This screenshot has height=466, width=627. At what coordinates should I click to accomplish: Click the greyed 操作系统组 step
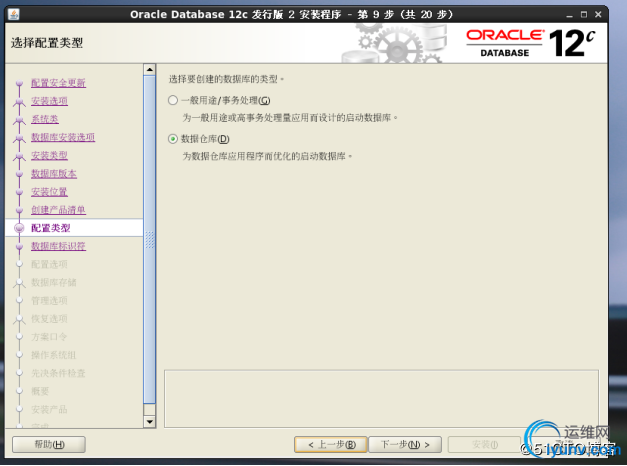click(x=54, y=355)
